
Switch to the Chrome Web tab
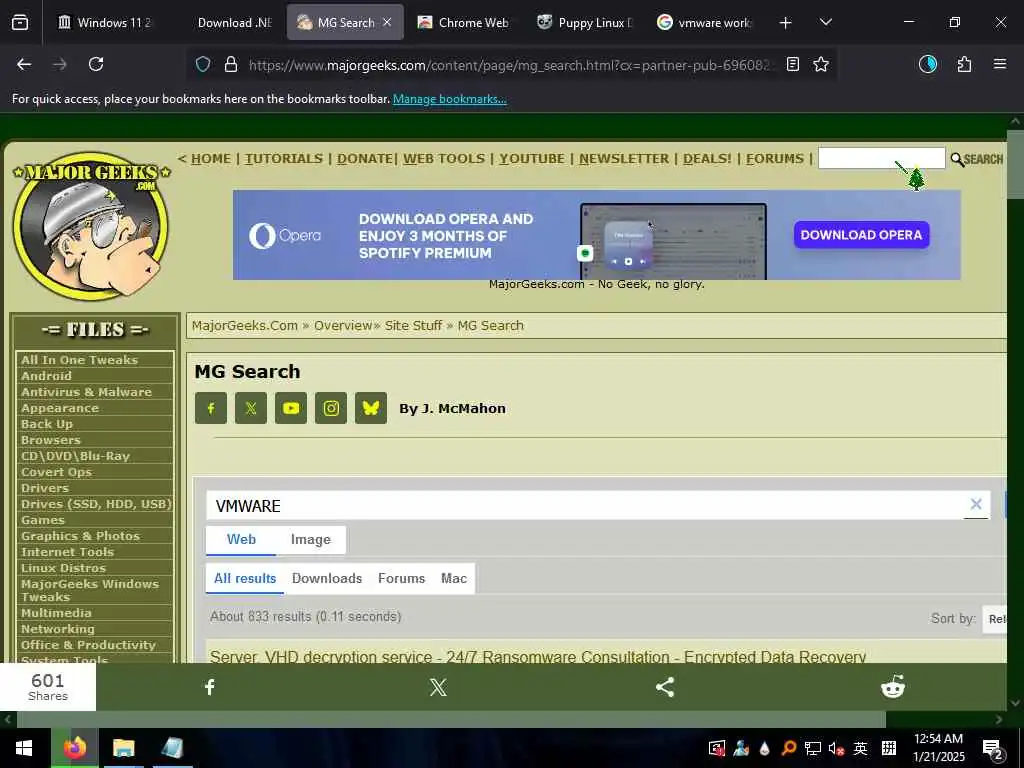point(465,23)
